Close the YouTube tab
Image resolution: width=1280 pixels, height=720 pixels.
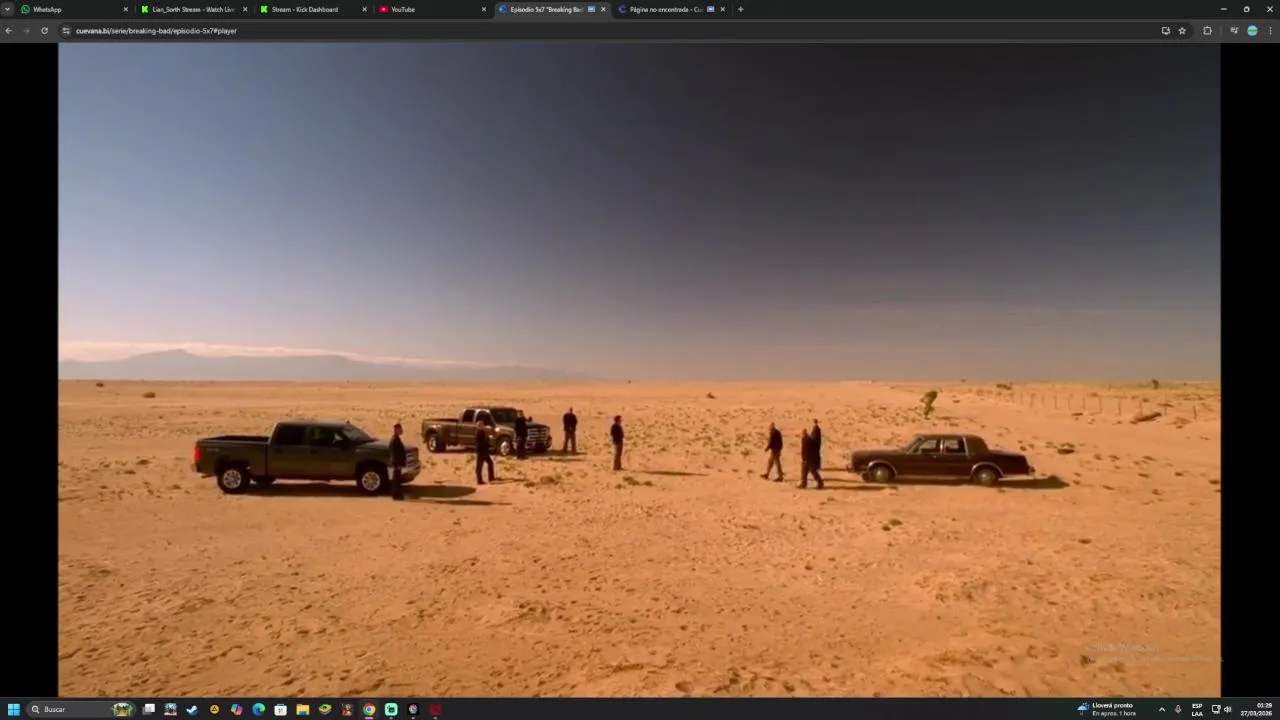(x=484, y=9)
